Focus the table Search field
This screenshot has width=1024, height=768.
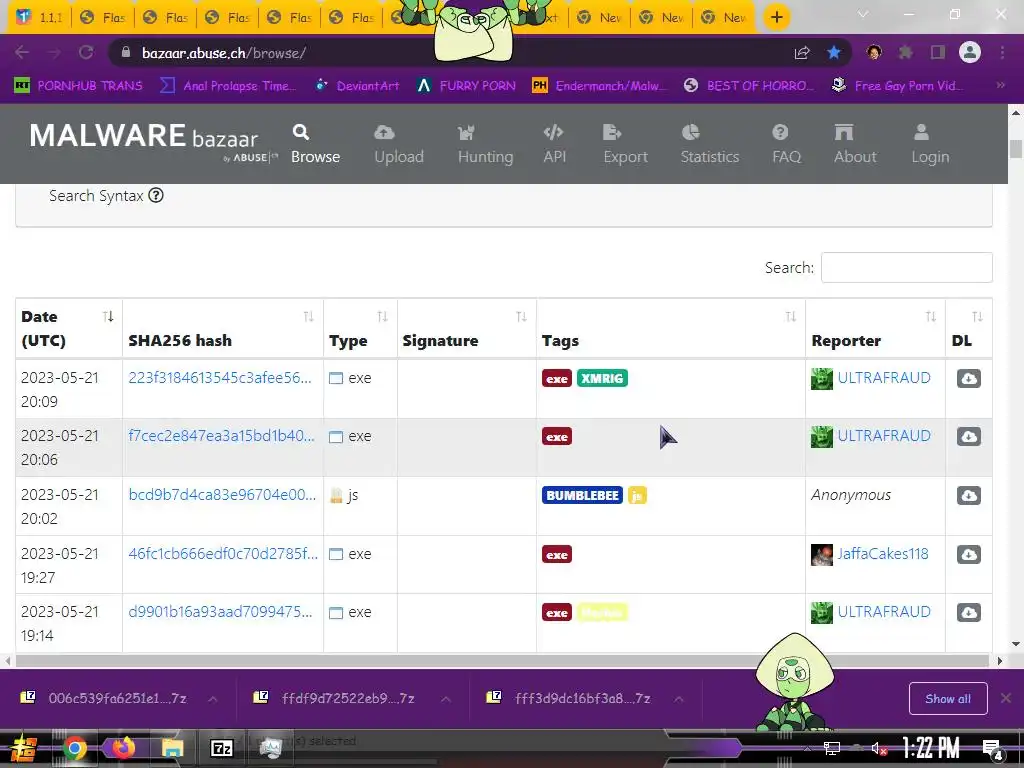click(x=906, y=267)
